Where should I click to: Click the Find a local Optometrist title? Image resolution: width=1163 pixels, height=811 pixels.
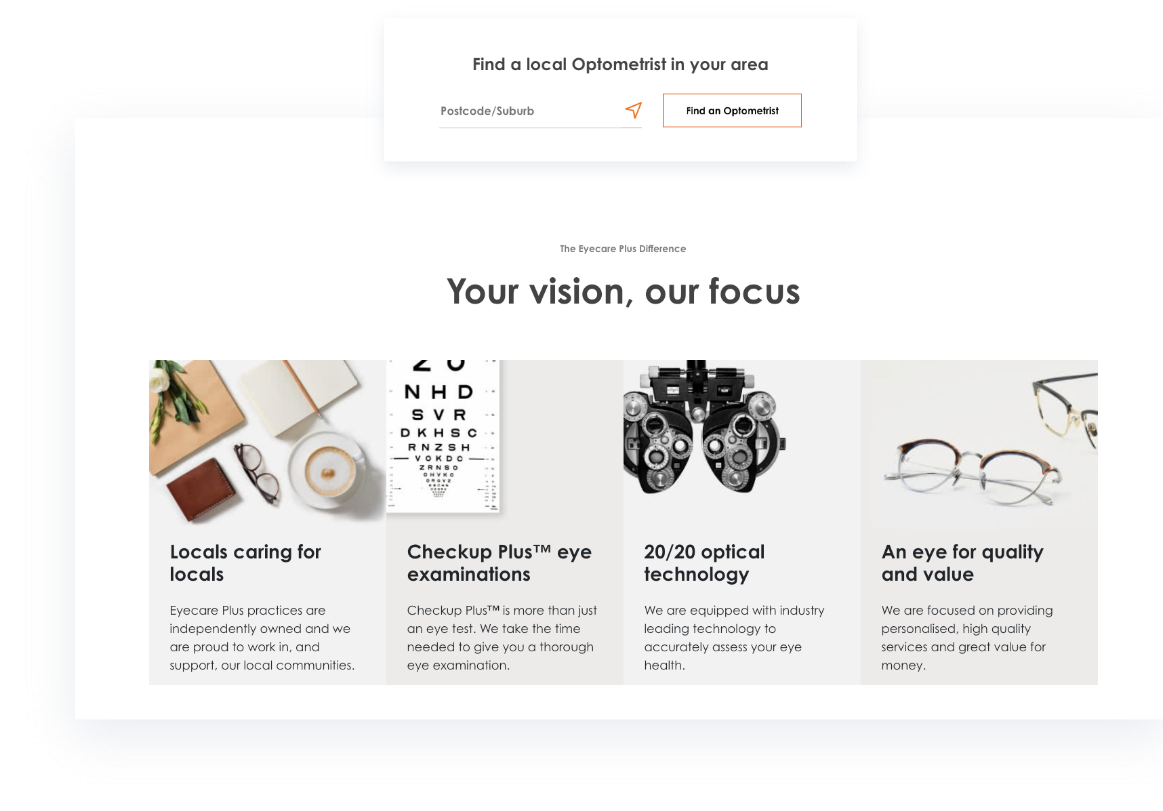621,65
